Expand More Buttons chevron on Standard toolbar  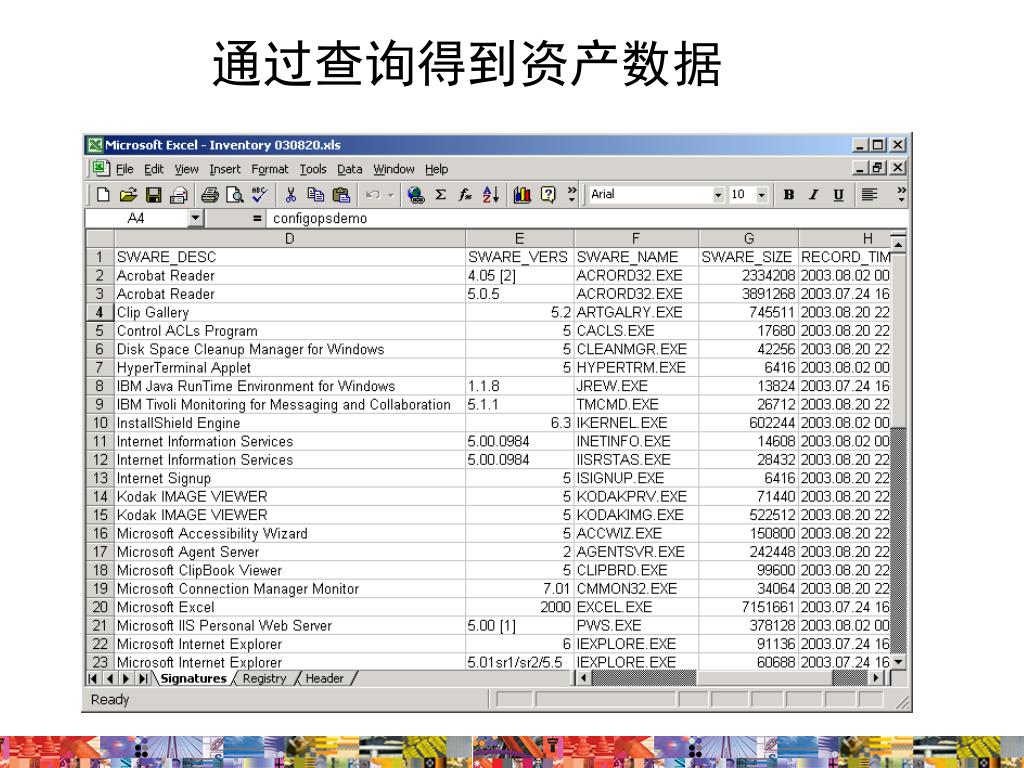(572, 194)
